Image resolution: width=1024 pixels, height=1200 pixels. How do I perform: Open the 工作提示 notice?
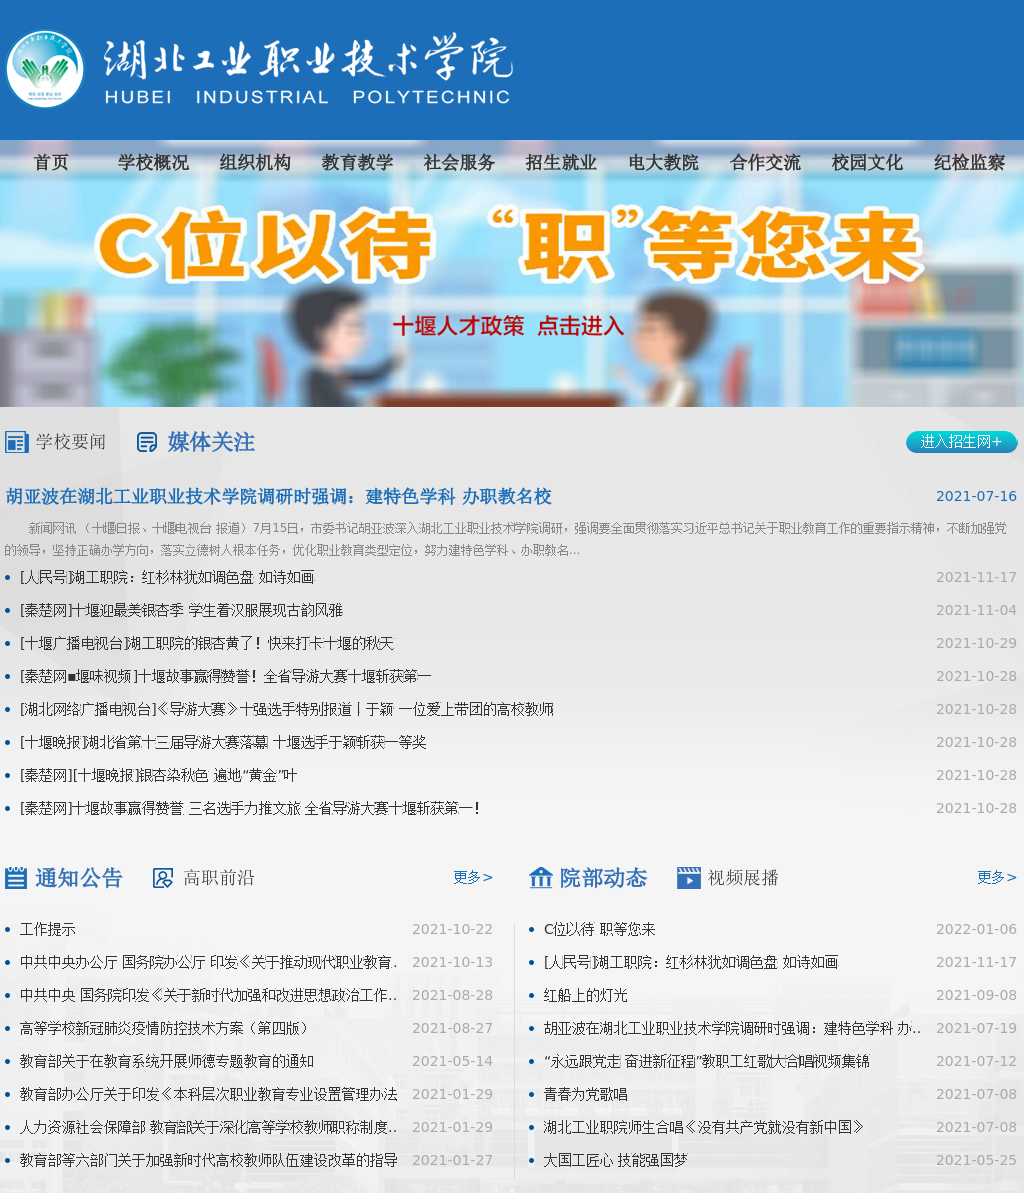48,929
